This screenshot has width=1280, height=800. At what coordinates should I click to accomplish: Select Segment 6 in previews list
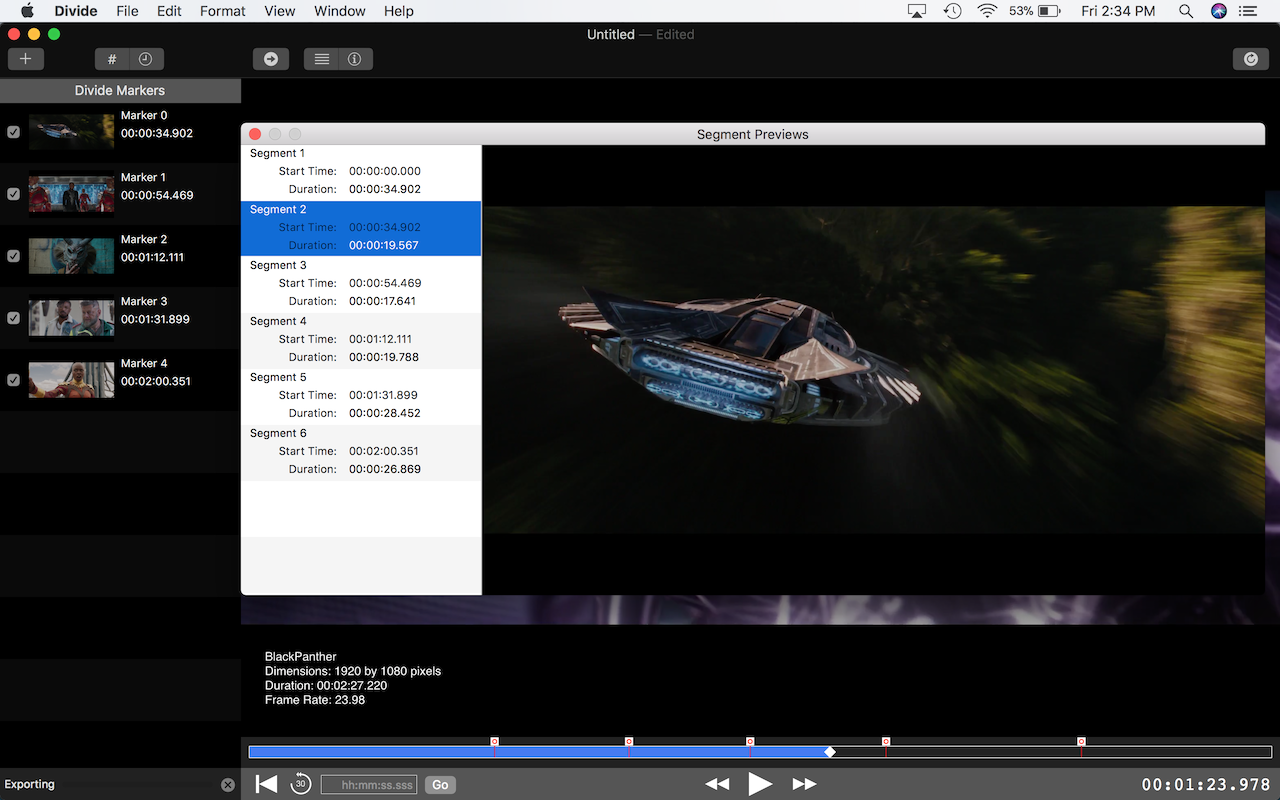361,452
